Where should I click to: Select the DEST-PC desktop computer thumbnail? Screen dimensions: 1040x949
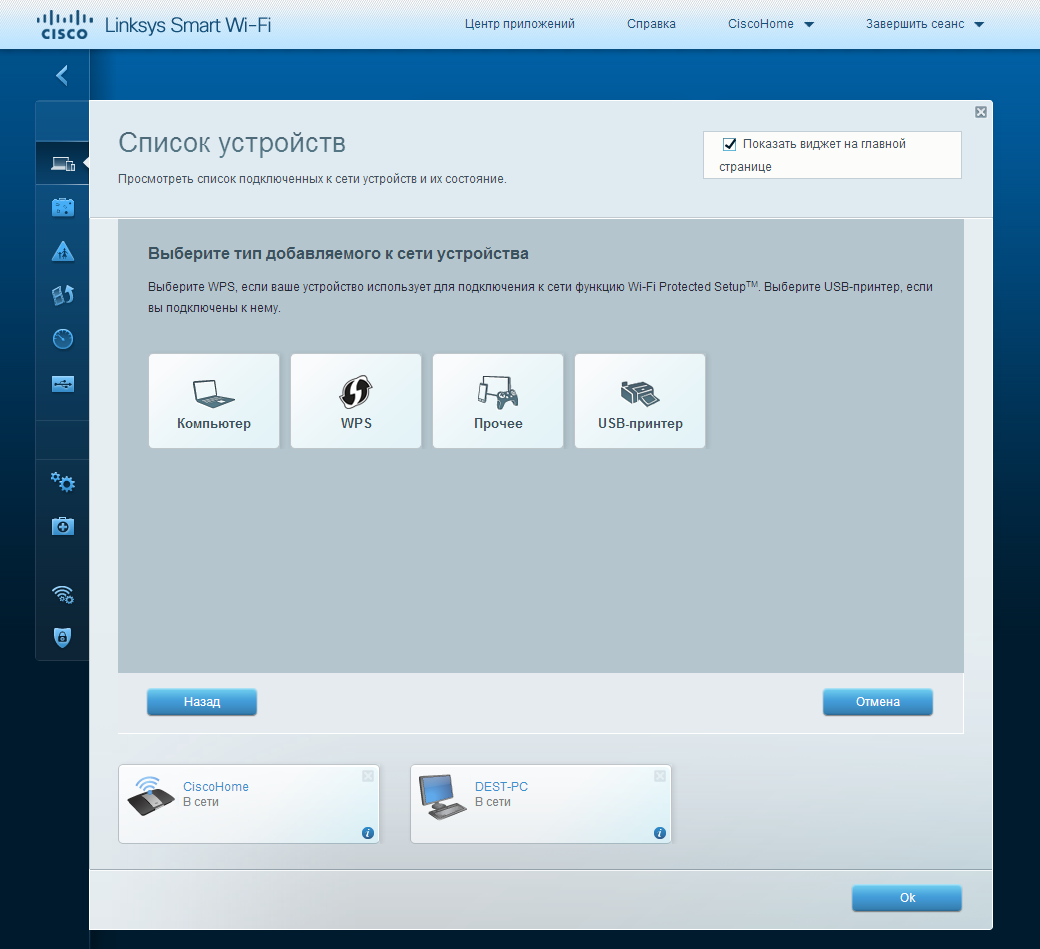click(442, 796)
